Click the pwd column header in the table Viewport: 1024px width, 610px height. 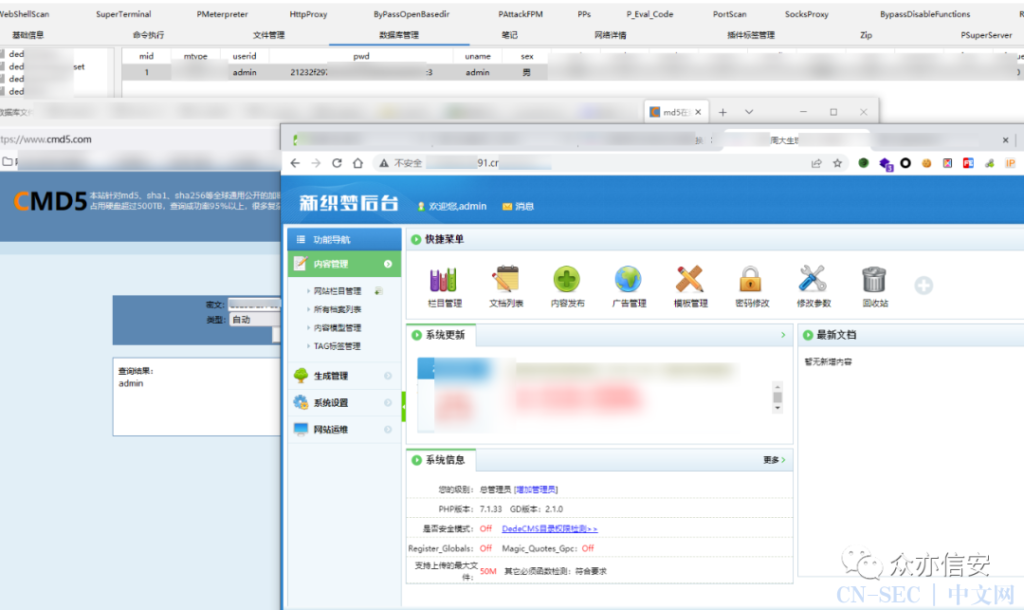pos(361,56)
